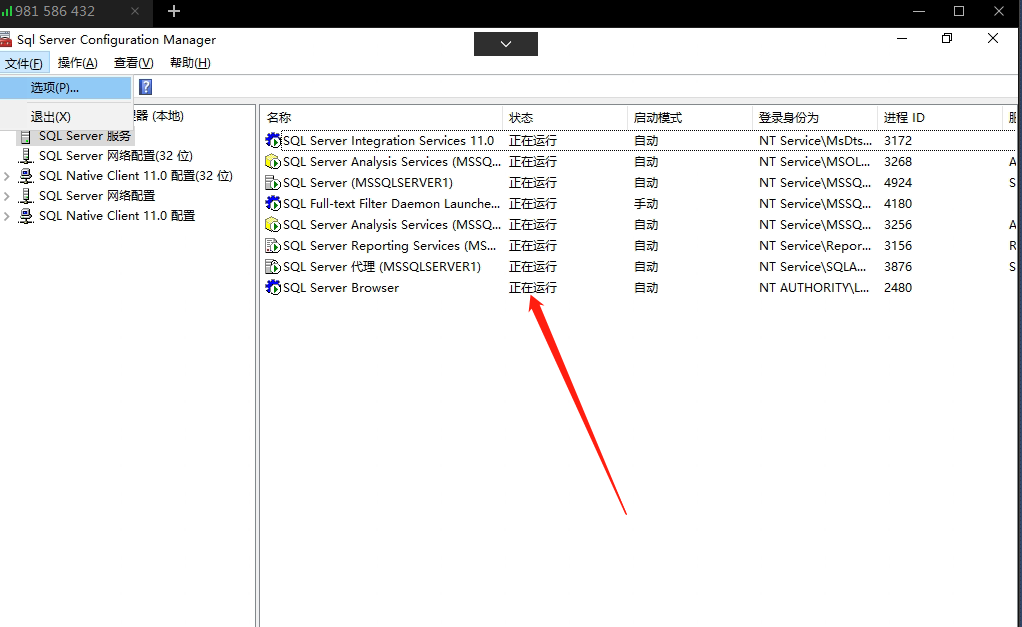Open the 查看(V) menu
The width and height of the screenshot is (1022, 627).
point(134,63)
